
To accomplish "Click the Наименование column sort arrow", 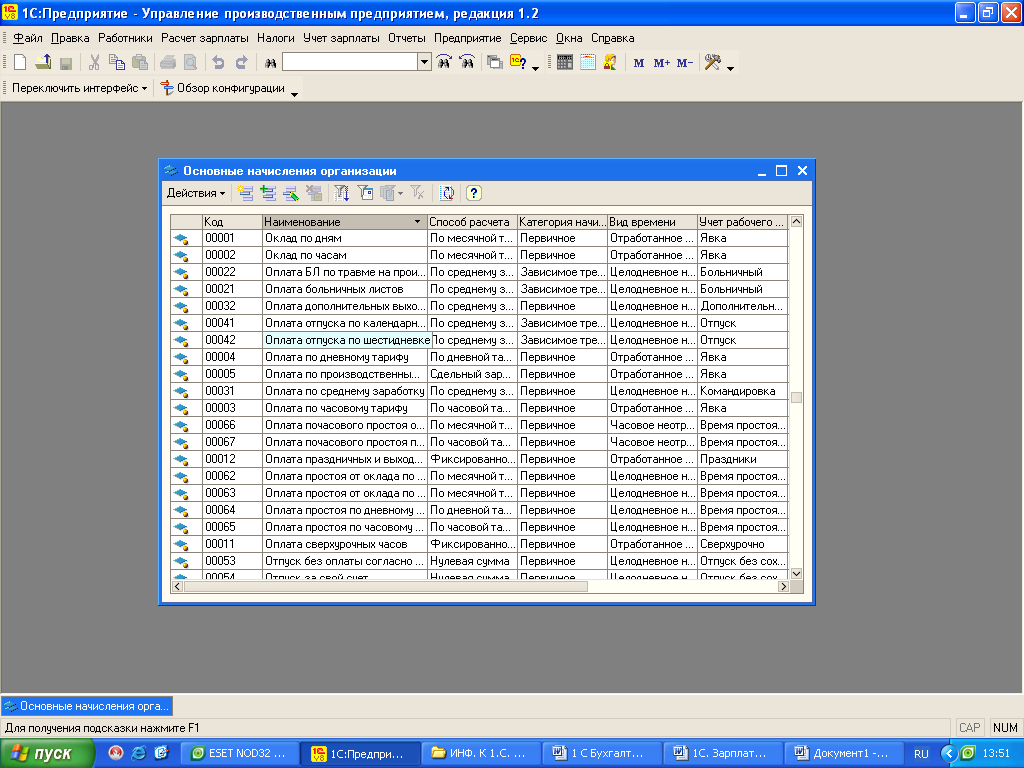I will pos(417,222).
